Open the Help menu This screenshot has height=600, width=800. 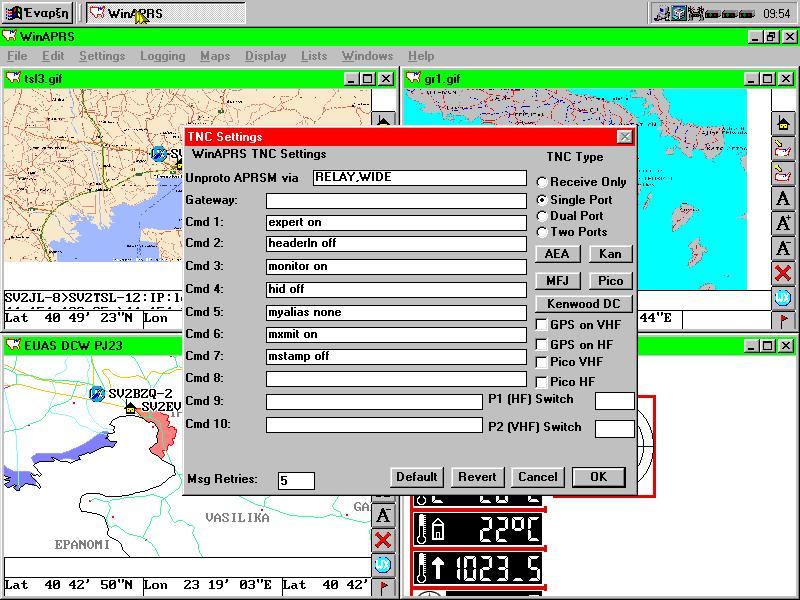point(421,56)
